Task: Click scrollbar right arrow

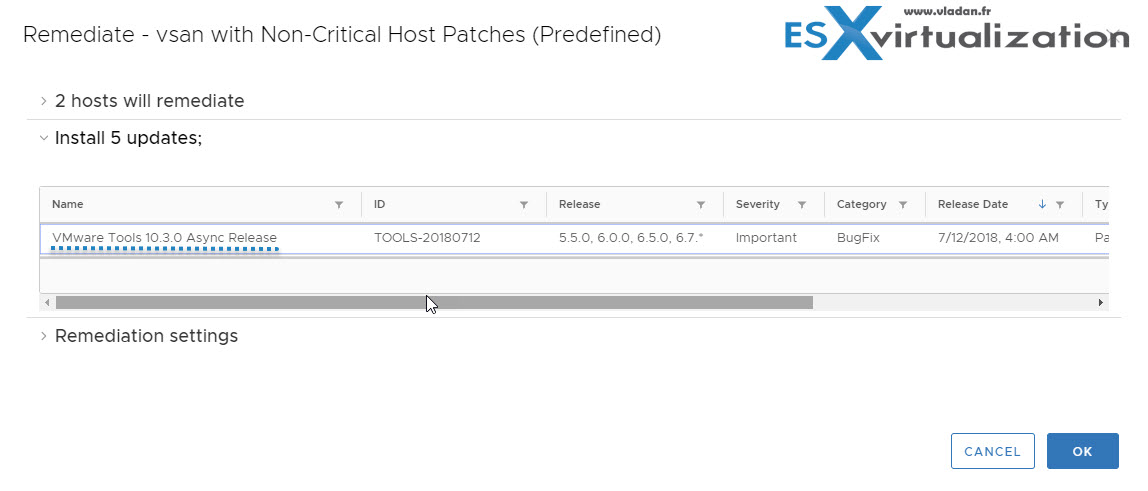Action: tap(1100, 302)
